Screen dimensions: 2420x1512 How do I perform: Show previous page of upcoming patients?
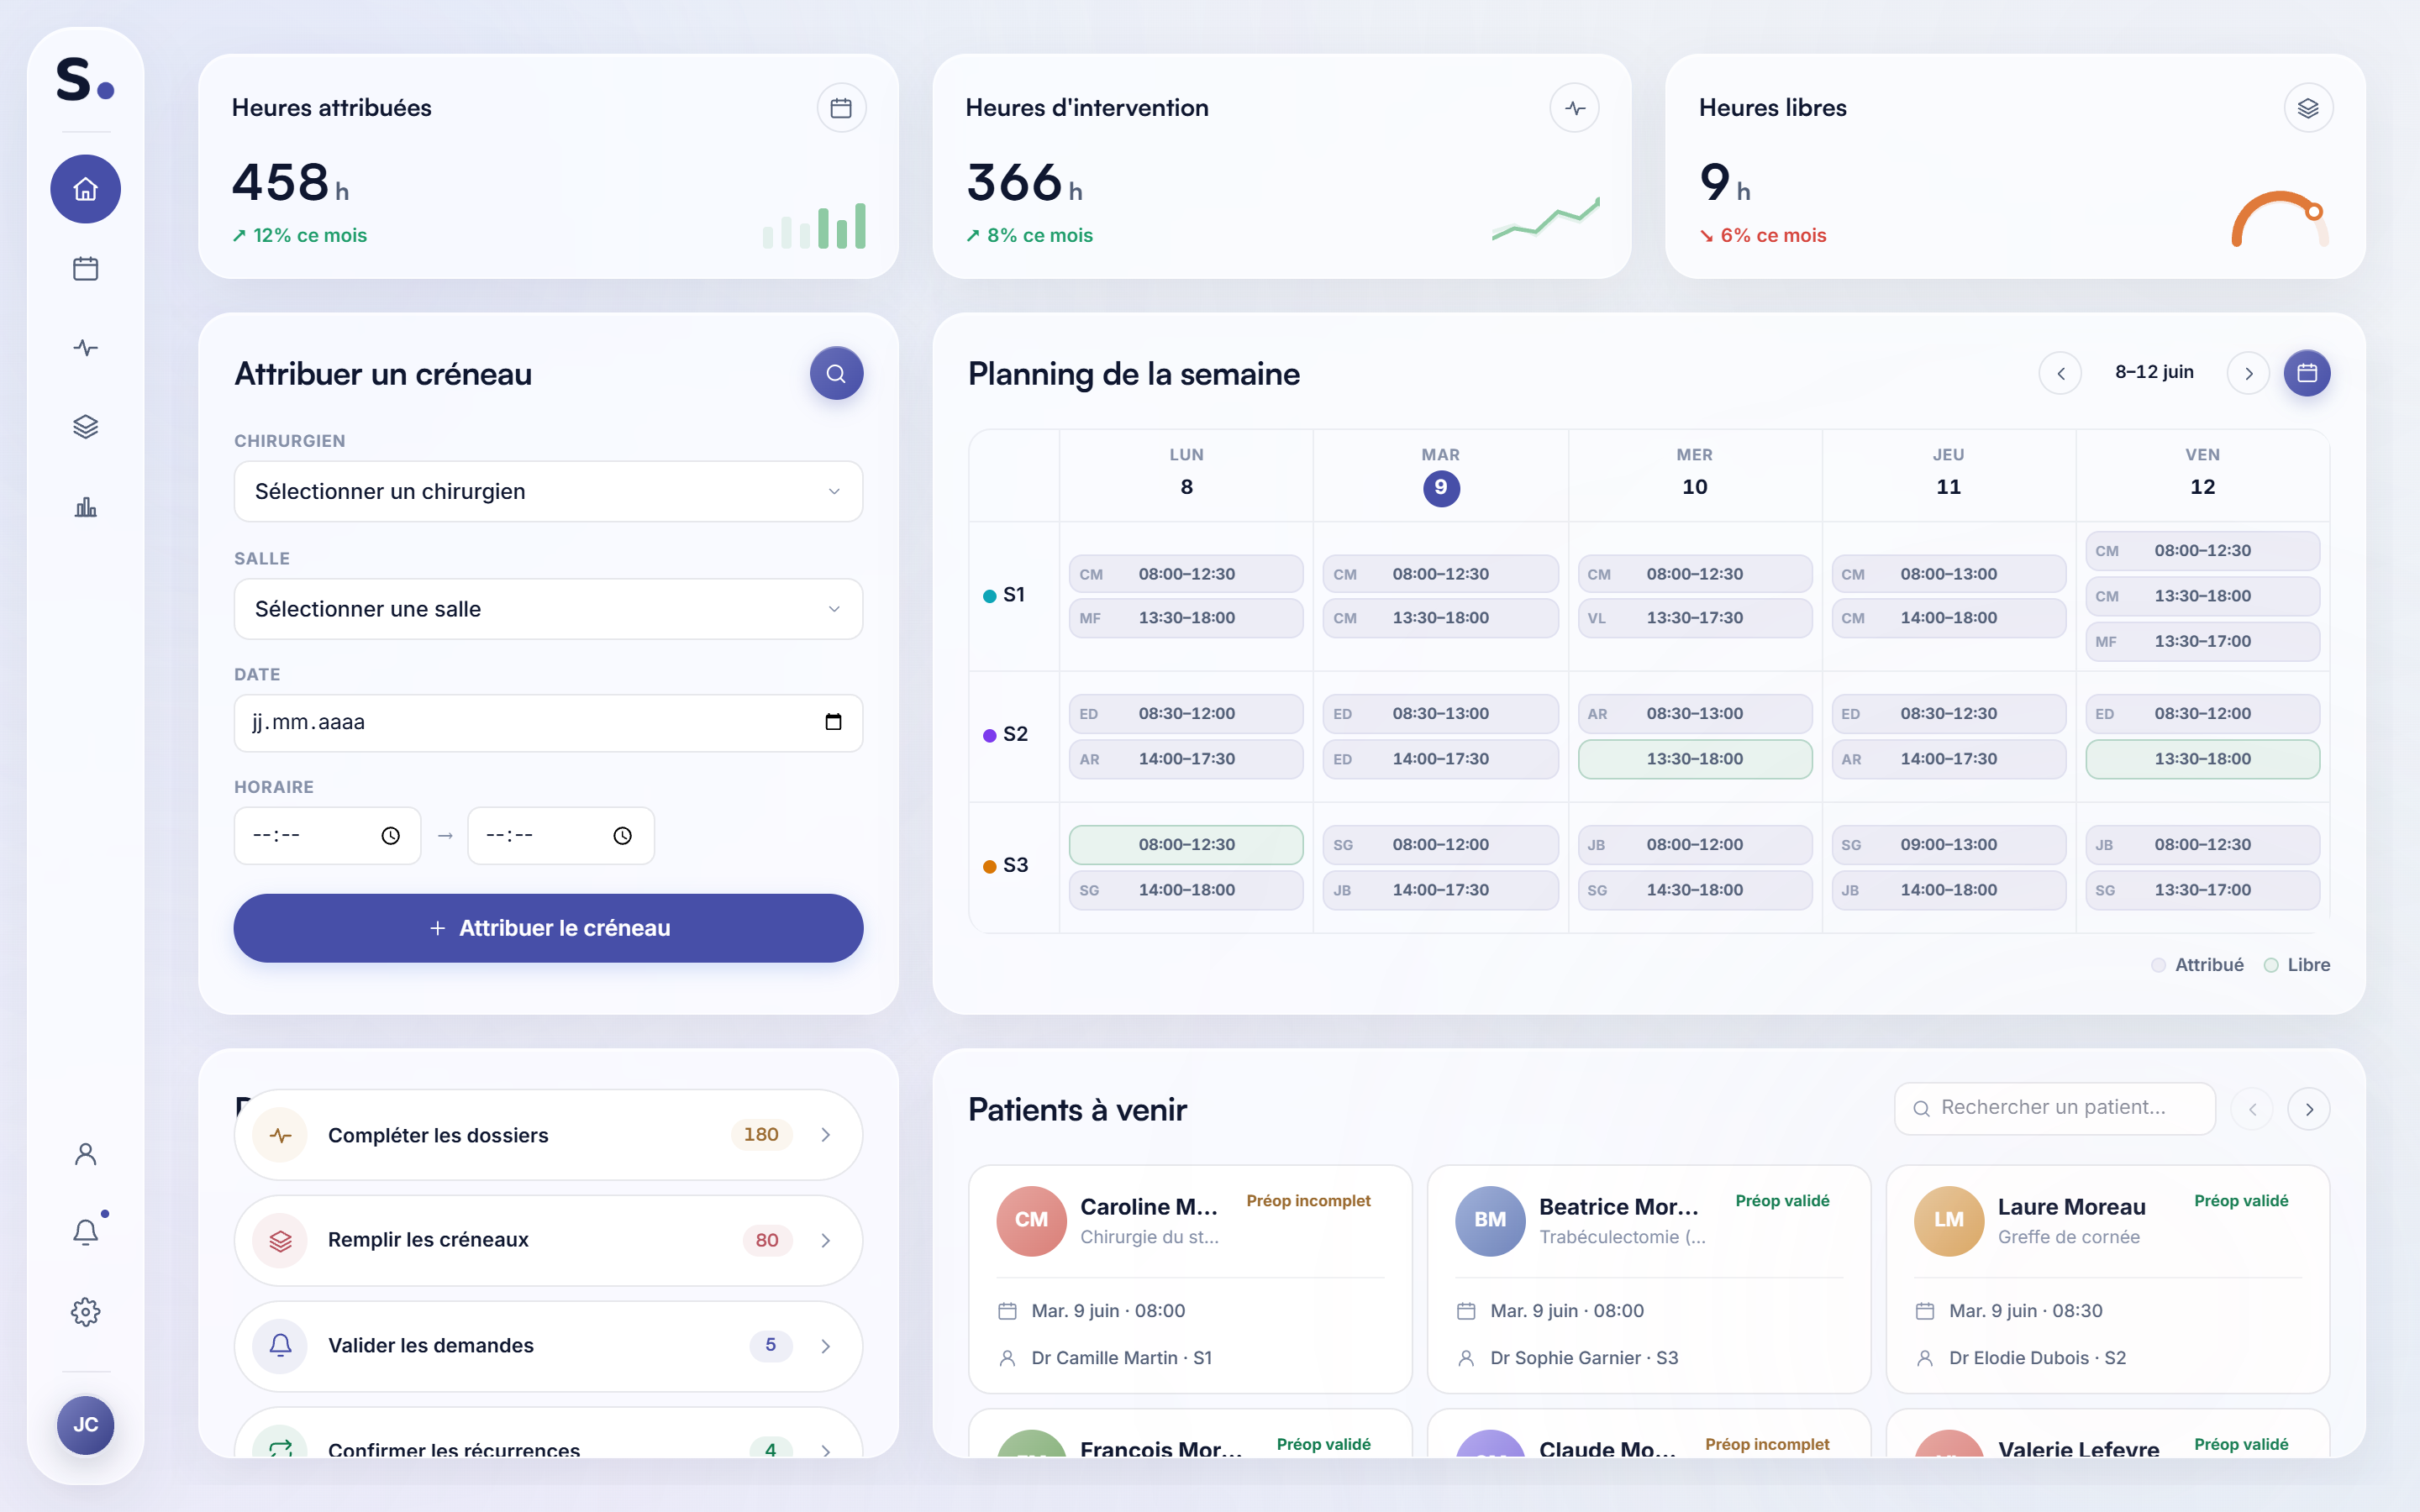2252,1109
